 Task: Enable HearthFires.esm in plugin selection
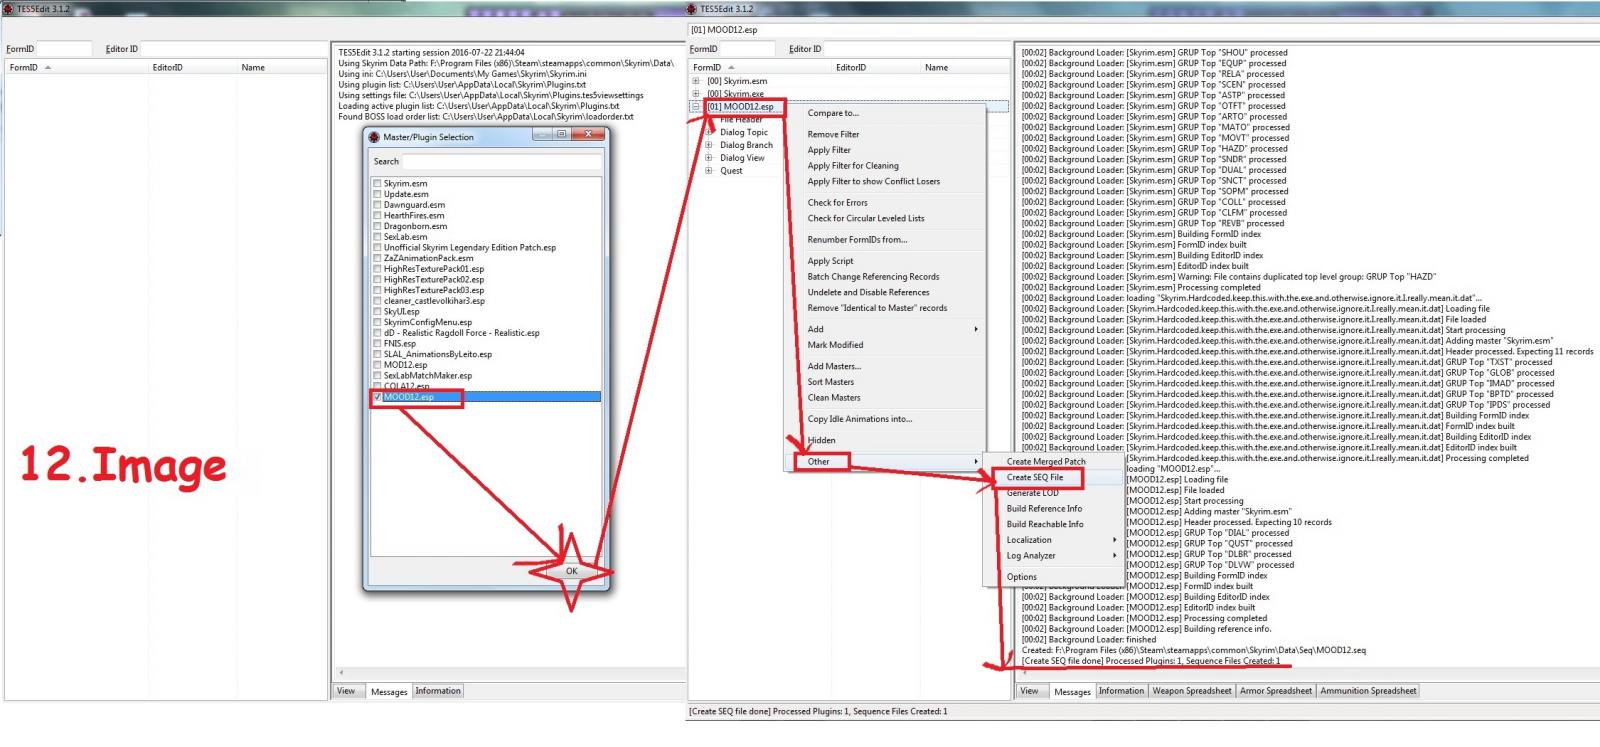[377, 216]
